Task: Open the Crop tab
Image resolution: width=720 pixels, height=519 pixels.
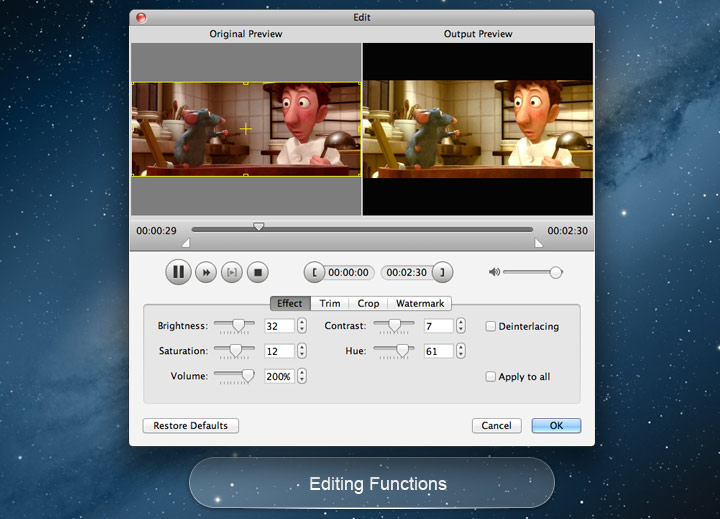Action: coord(368,304)
